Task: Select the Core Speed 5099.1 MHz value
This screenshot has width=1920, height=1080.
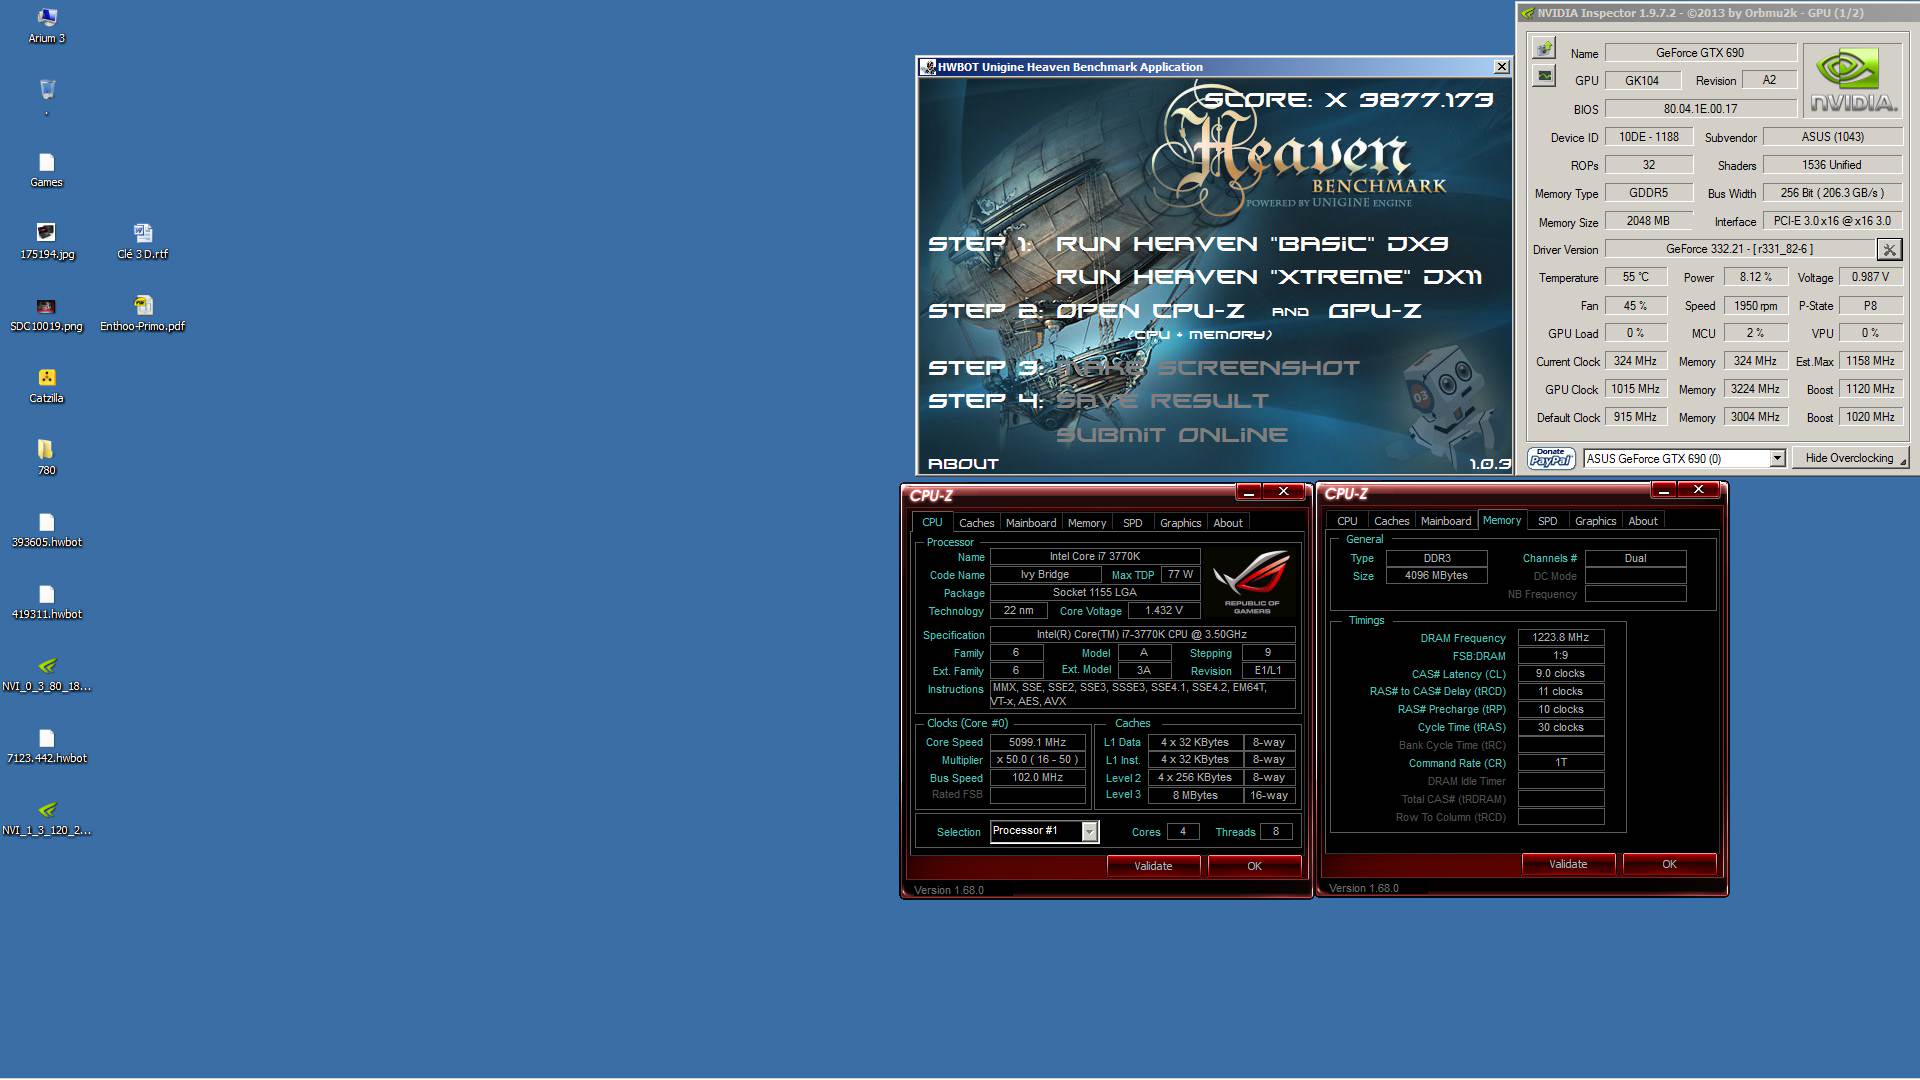Action: [x=1037, y=742]
